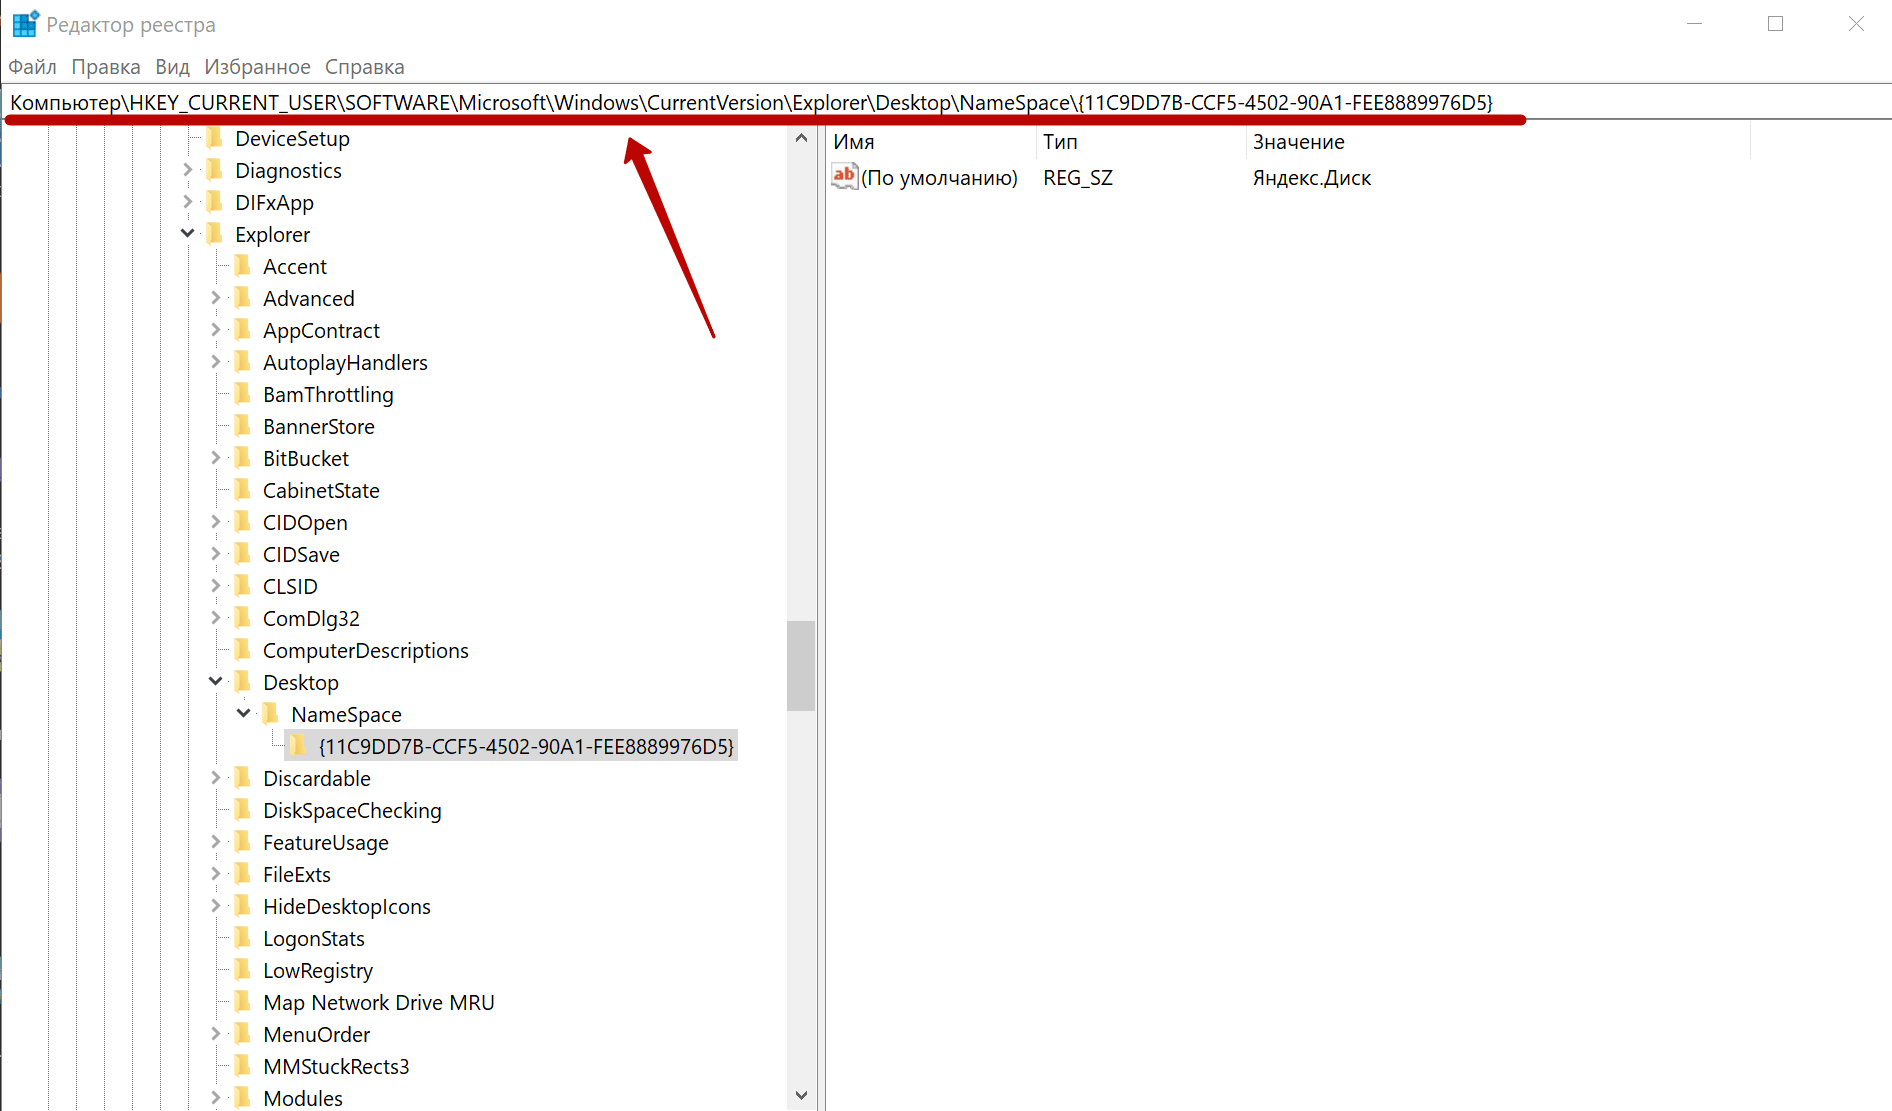The height and width of the screenshot is (1111, 1892).
Task: Click the Discardable folder icon
Action: (242, 778)
